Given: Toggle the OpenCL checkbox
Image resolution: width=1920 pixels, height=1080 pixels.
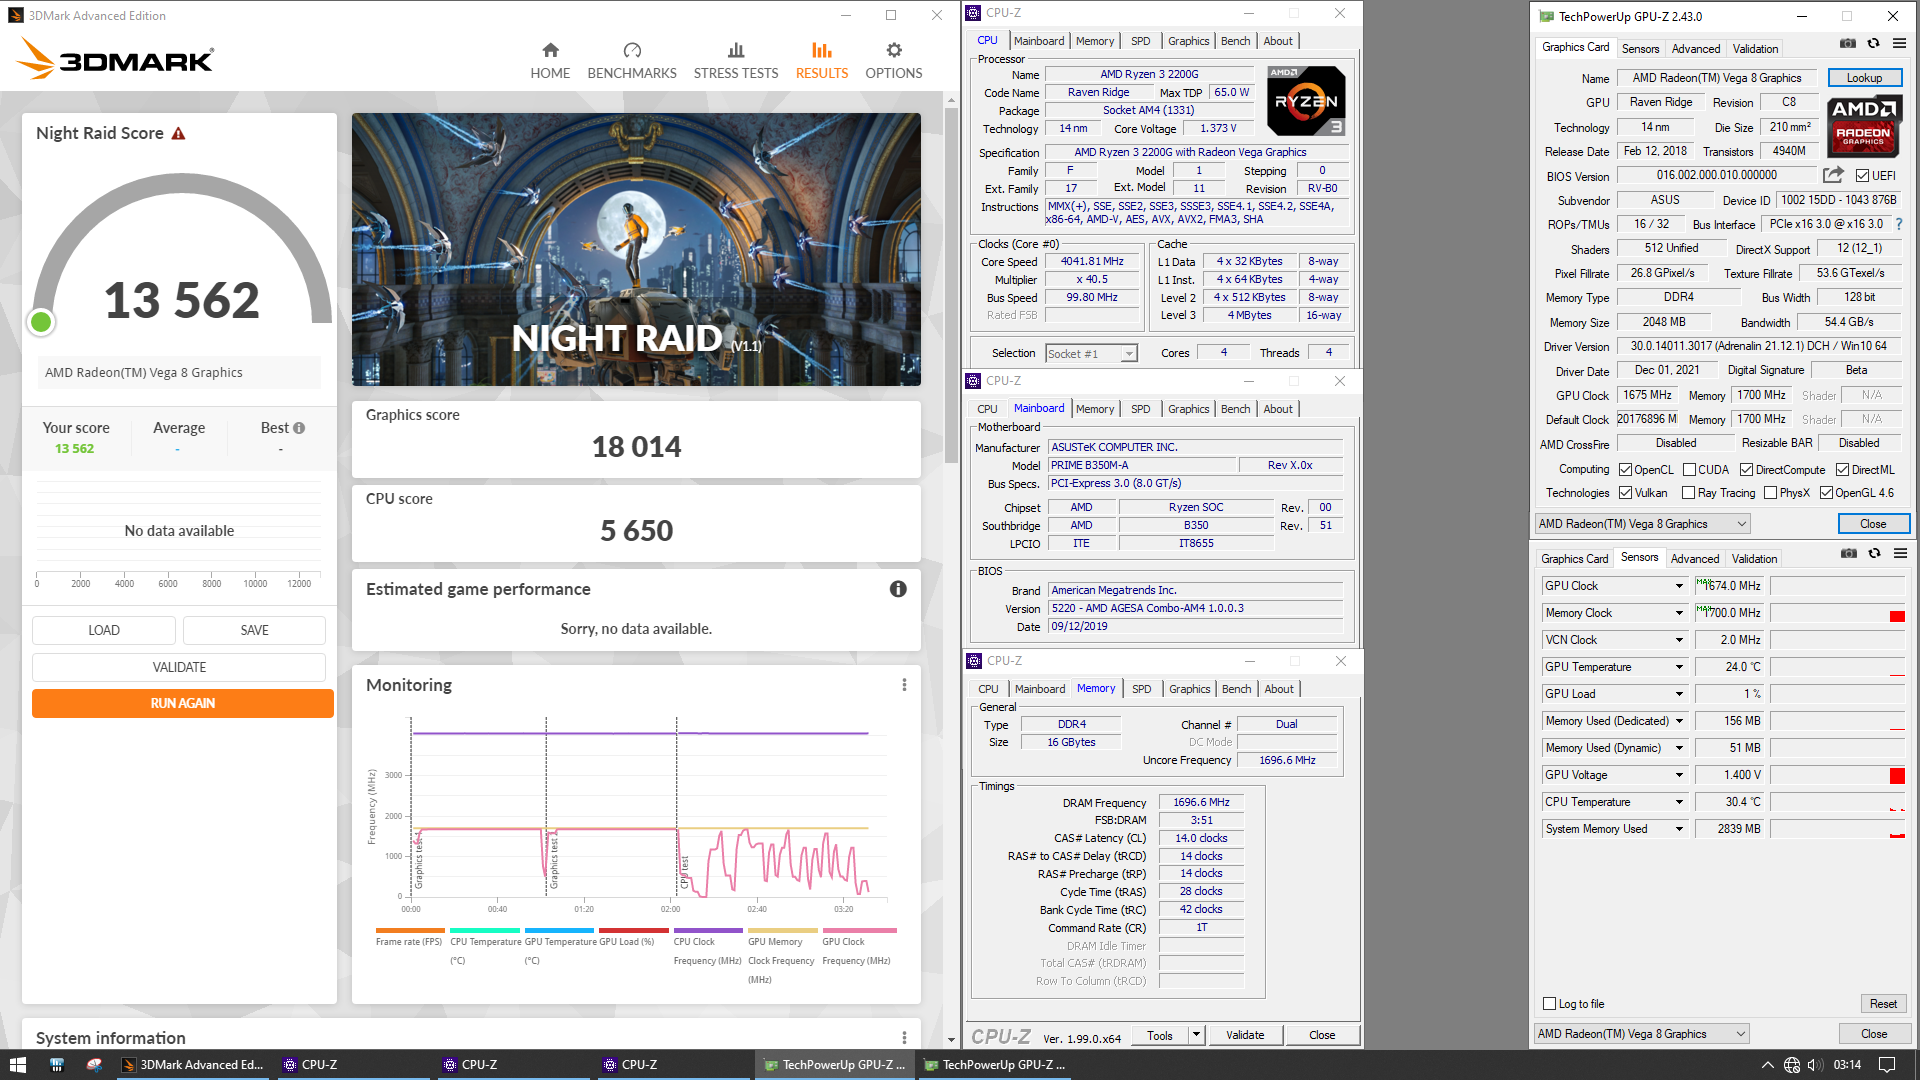Looking at the screenshot, I should click(1625, 470).
